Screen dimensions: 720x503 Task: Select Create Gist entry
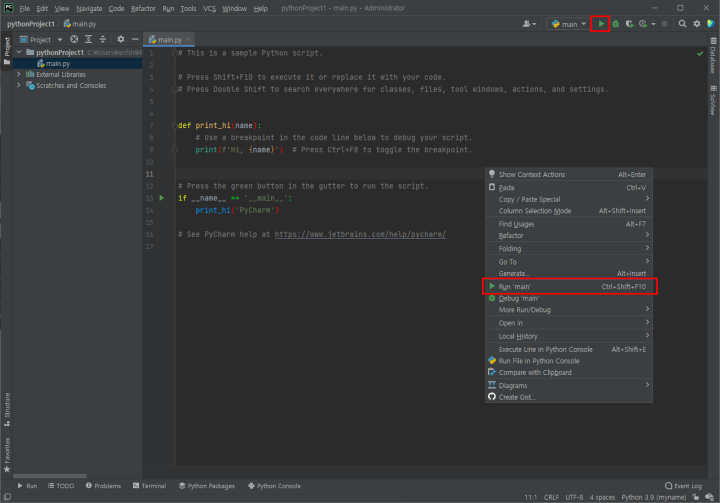coord(569,397)
